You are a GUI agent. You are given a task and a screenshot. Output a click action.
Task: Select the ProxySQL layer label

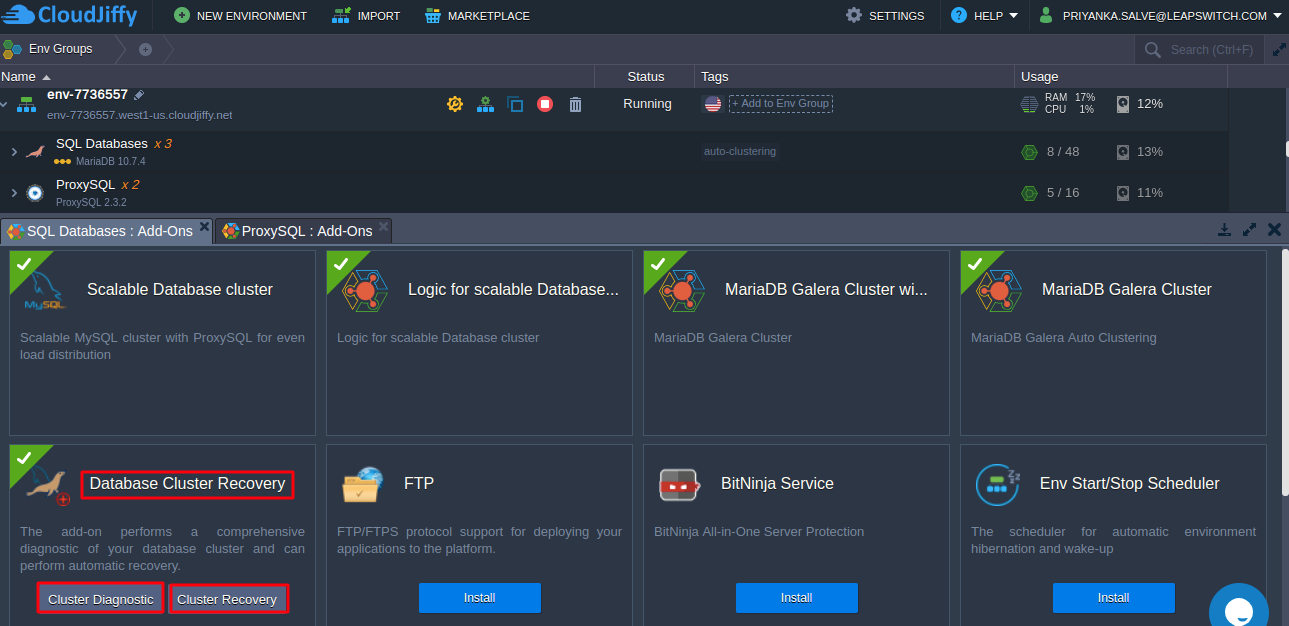pos(85,185)
